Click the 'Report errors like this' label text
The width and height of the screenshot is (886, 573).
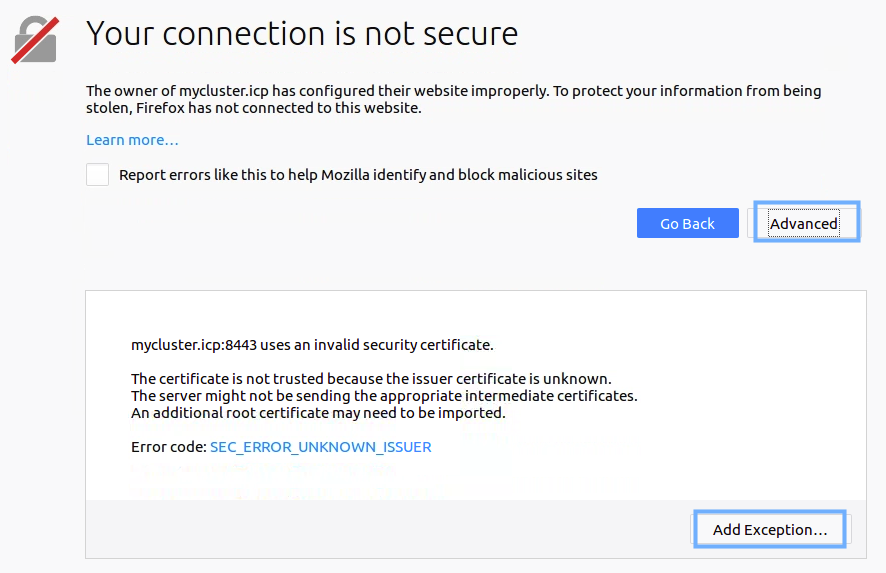[358, 175]
